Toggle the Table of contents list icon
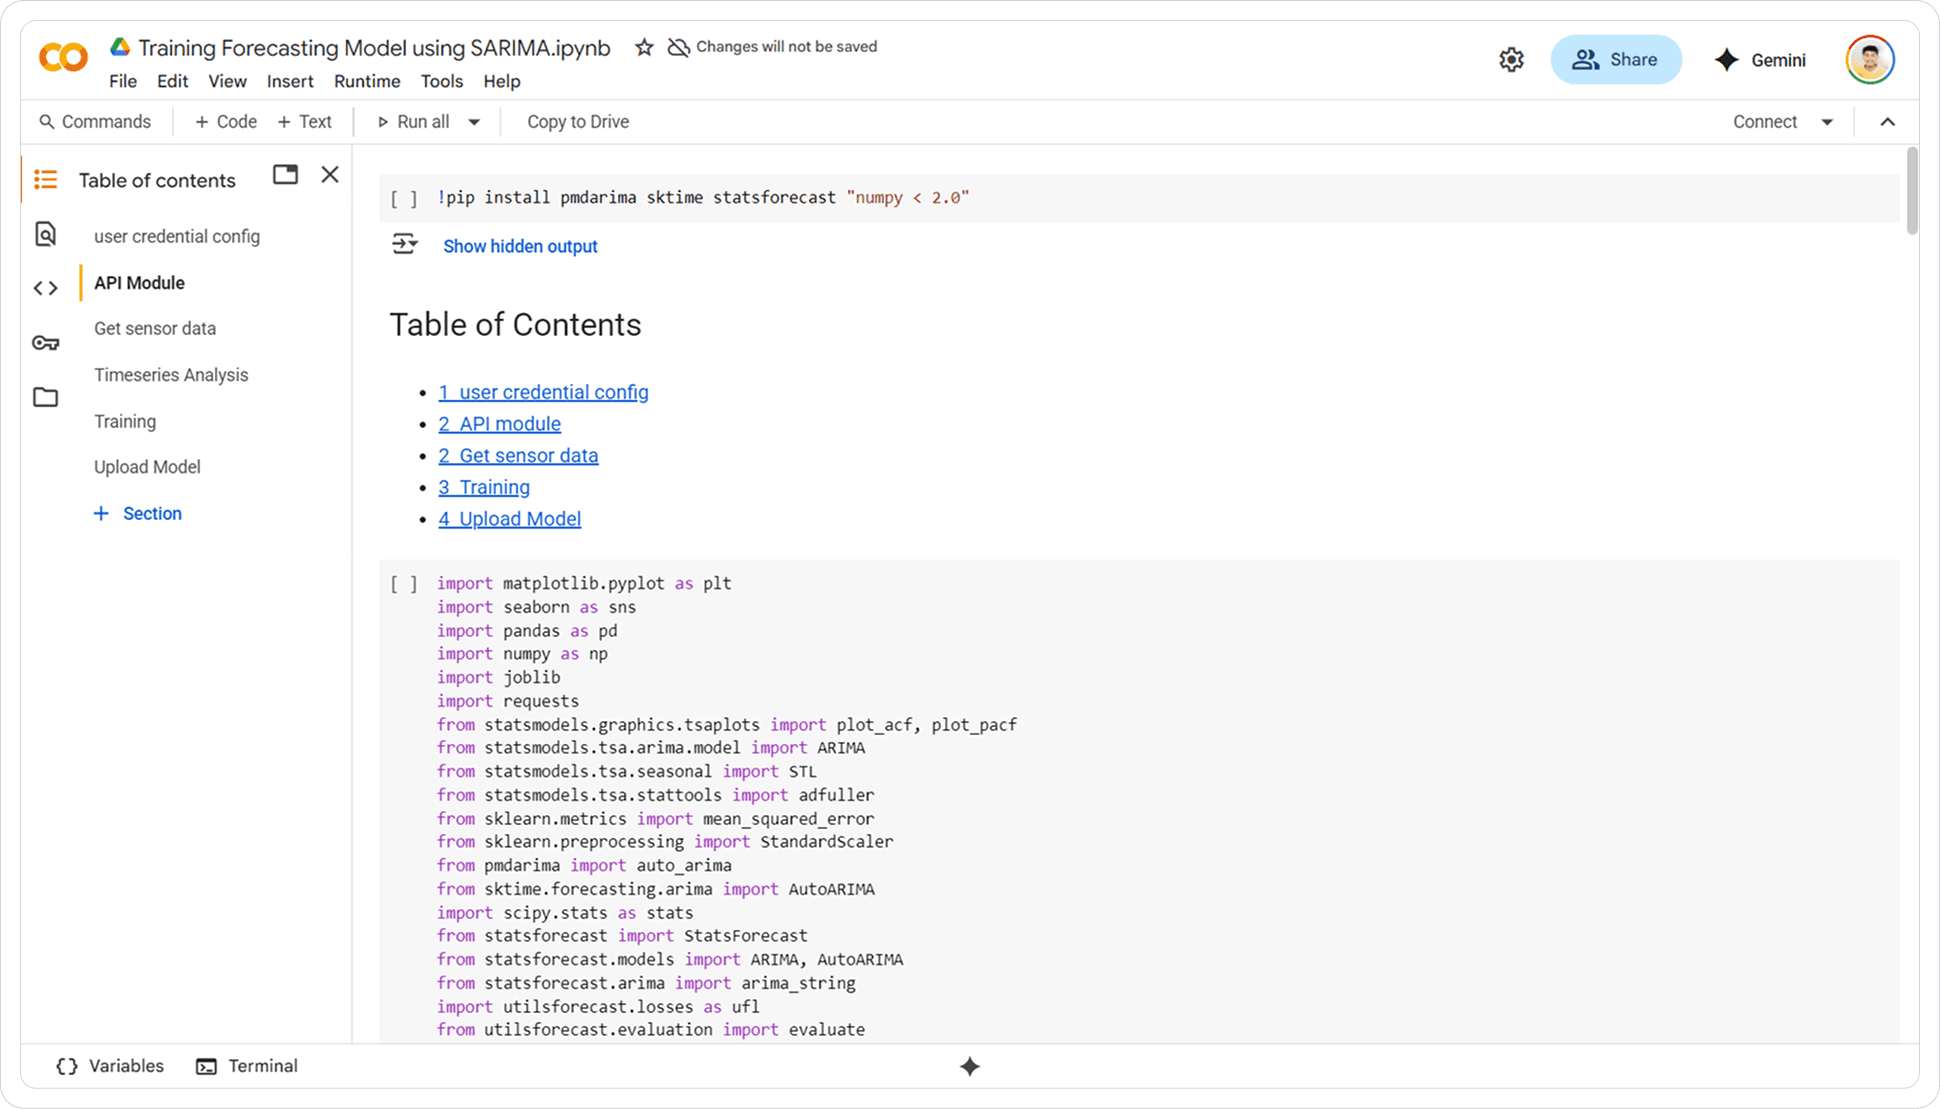1940x1109 pixels. coord(45,179)
